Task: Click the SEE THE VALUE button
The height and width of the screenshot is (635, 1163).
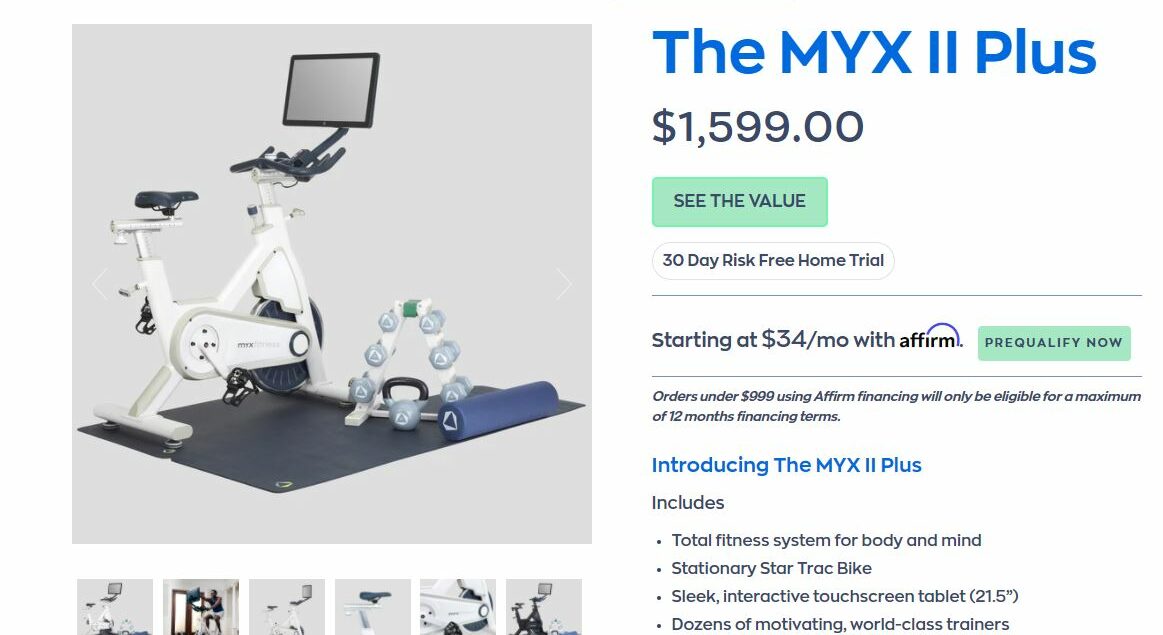Action: (x=739, y=202)
